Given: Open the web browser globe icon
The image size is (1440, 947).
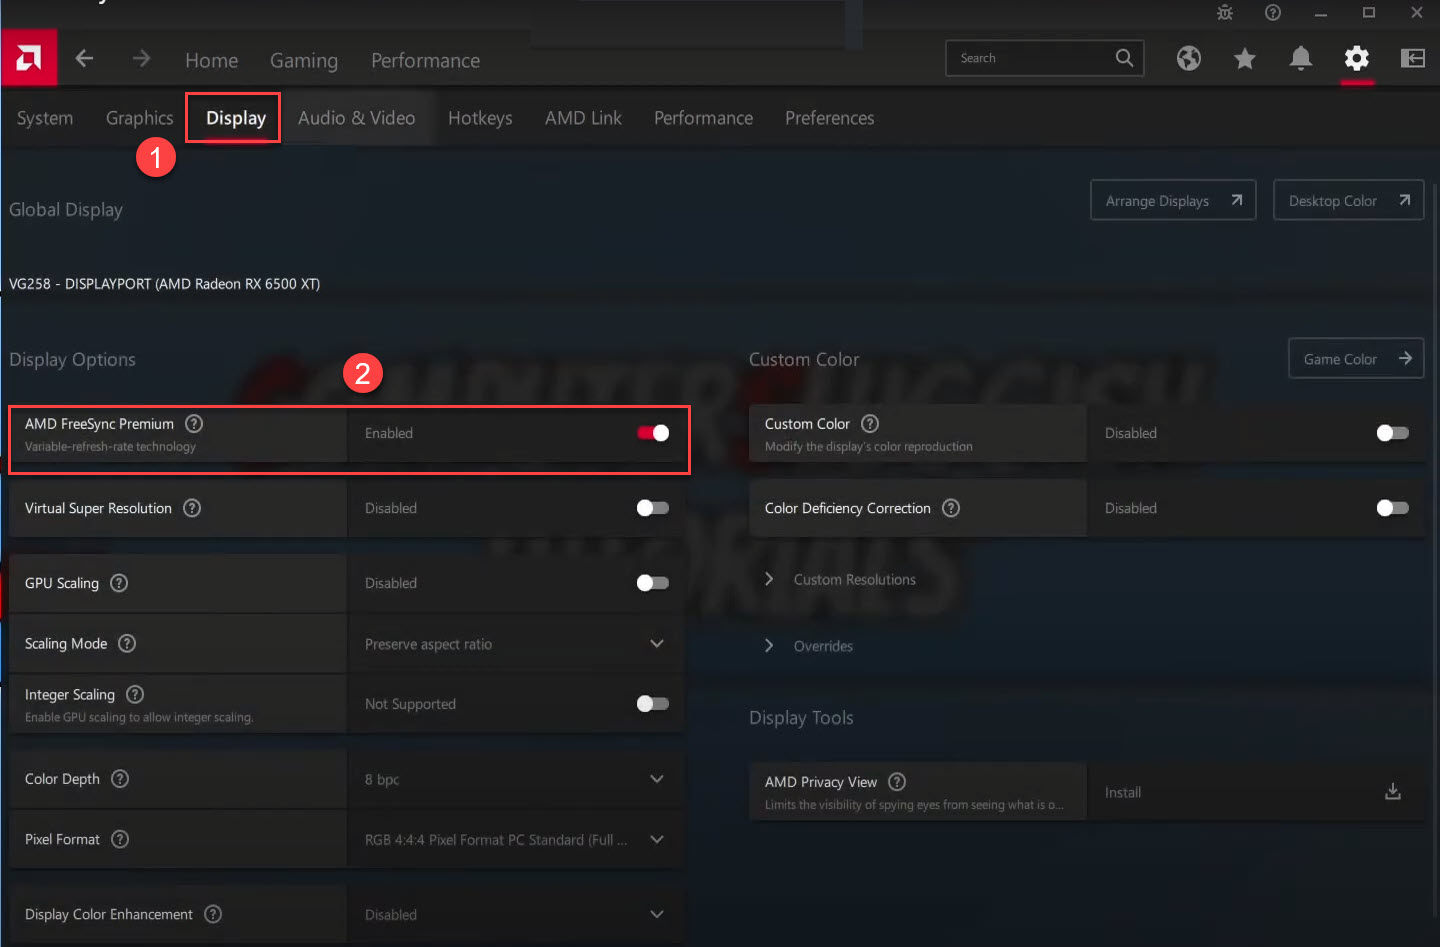Looking at the screenshot, I should 1188,59.
